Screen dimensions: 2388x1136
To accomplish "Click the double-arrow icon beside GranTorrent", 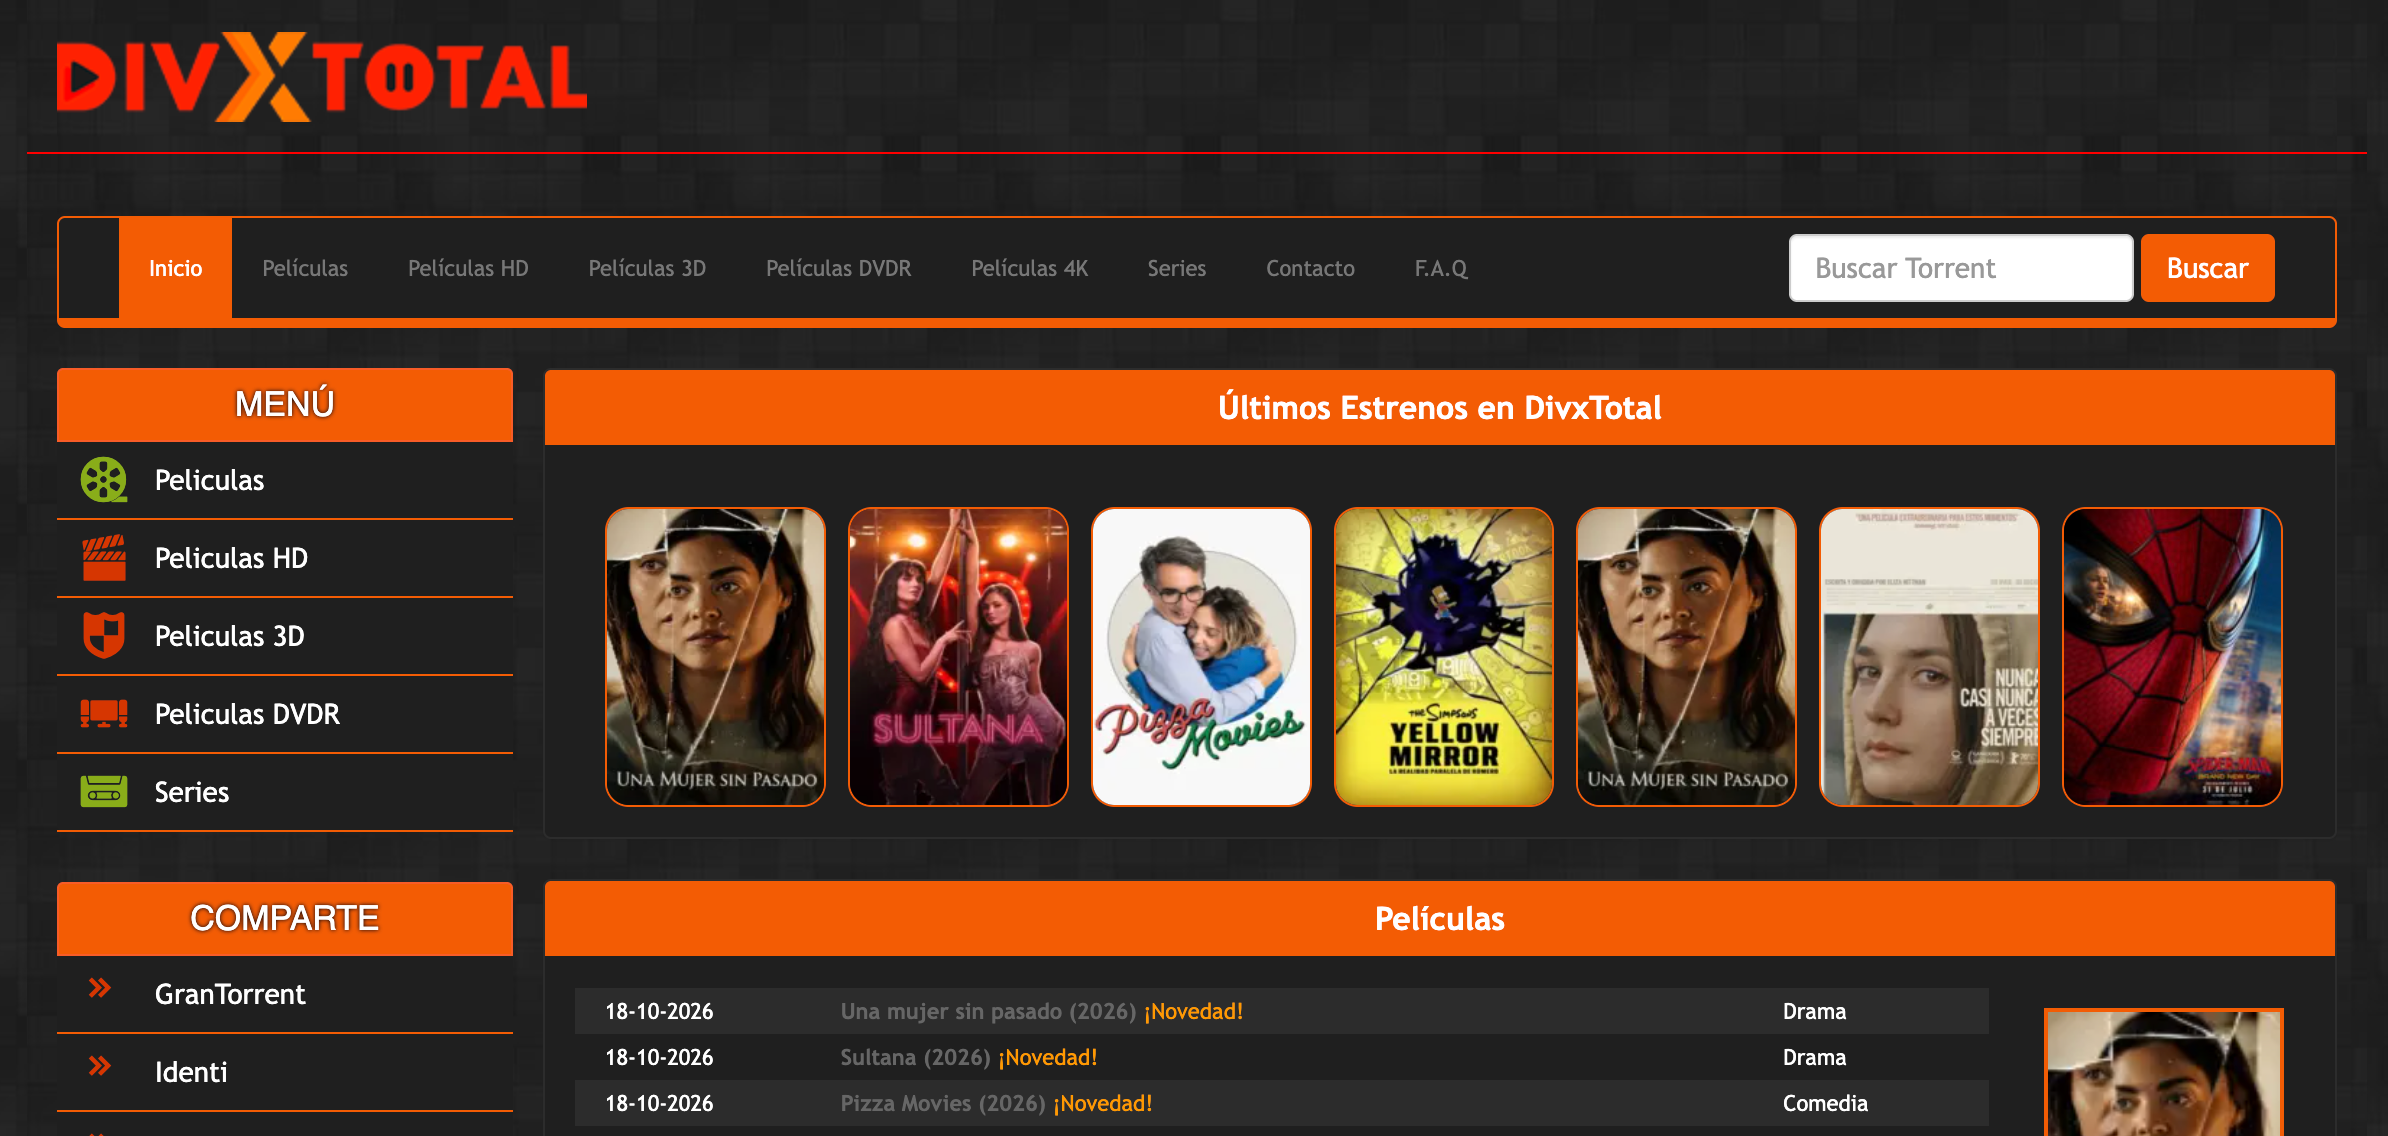I will [100, 989].
